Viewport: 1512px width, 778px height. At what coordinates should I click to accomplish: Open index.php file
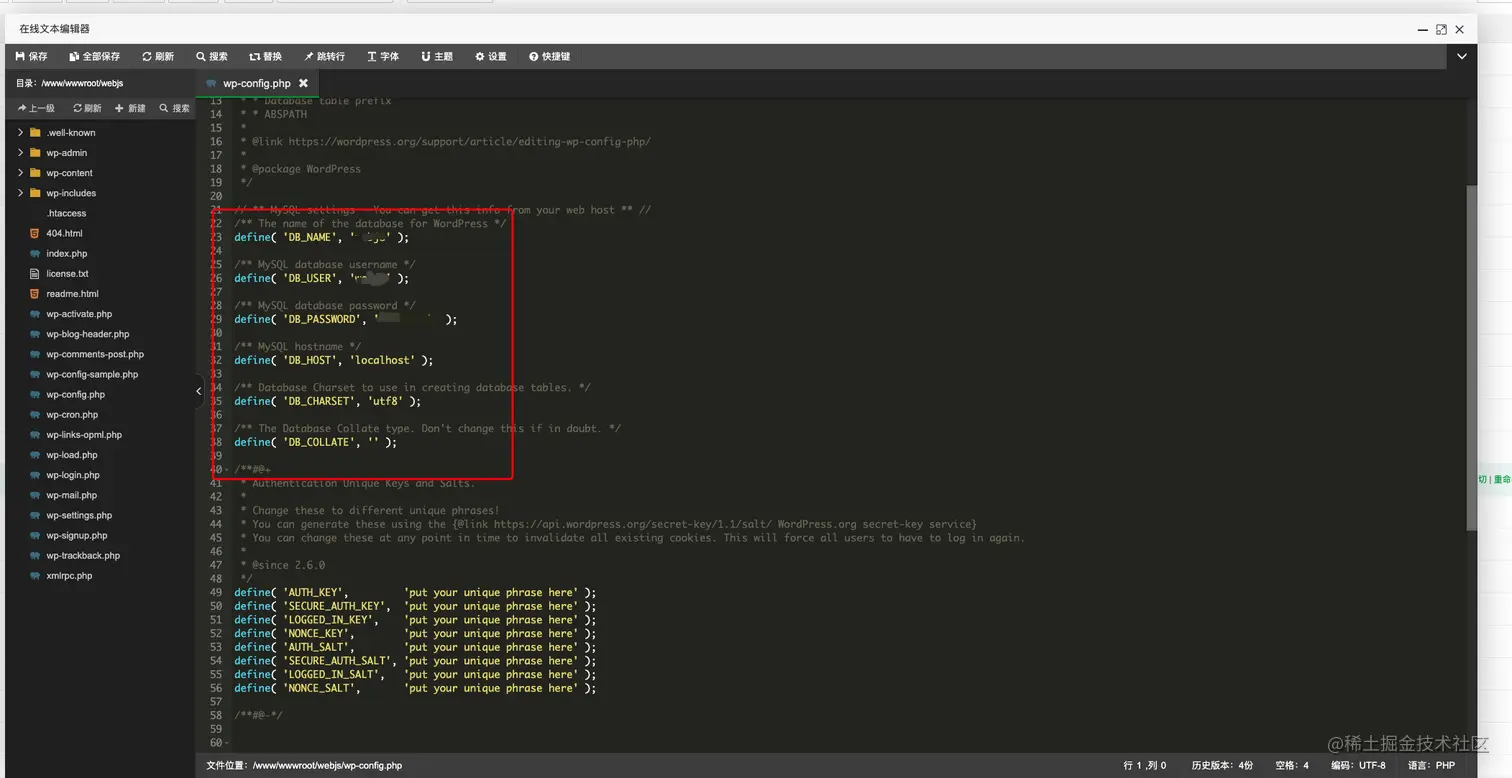coord(66,254)
